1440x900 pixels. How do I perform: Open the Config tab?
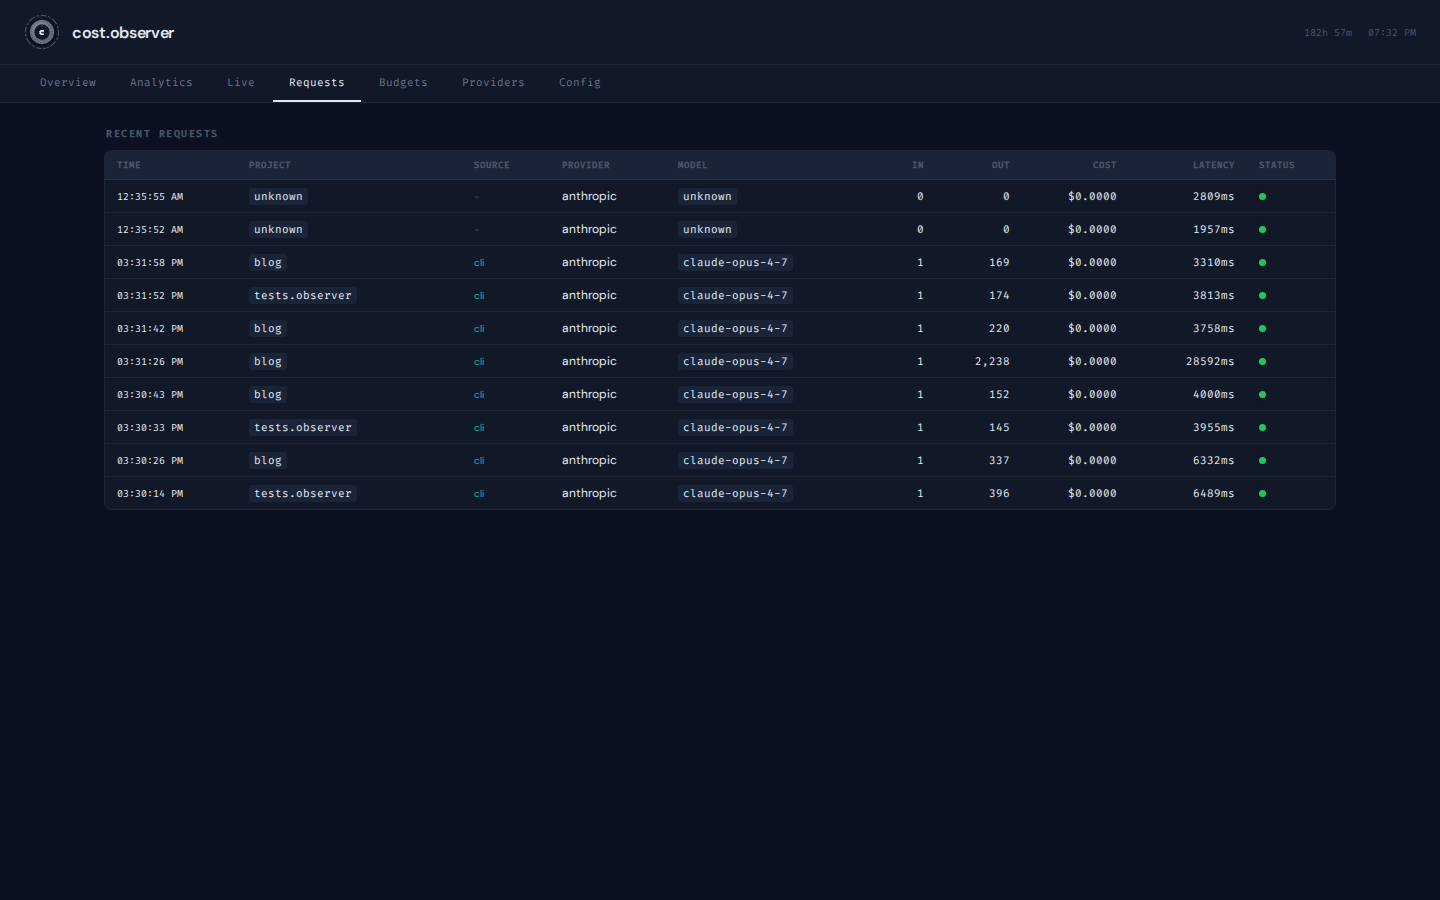point(580,83)
